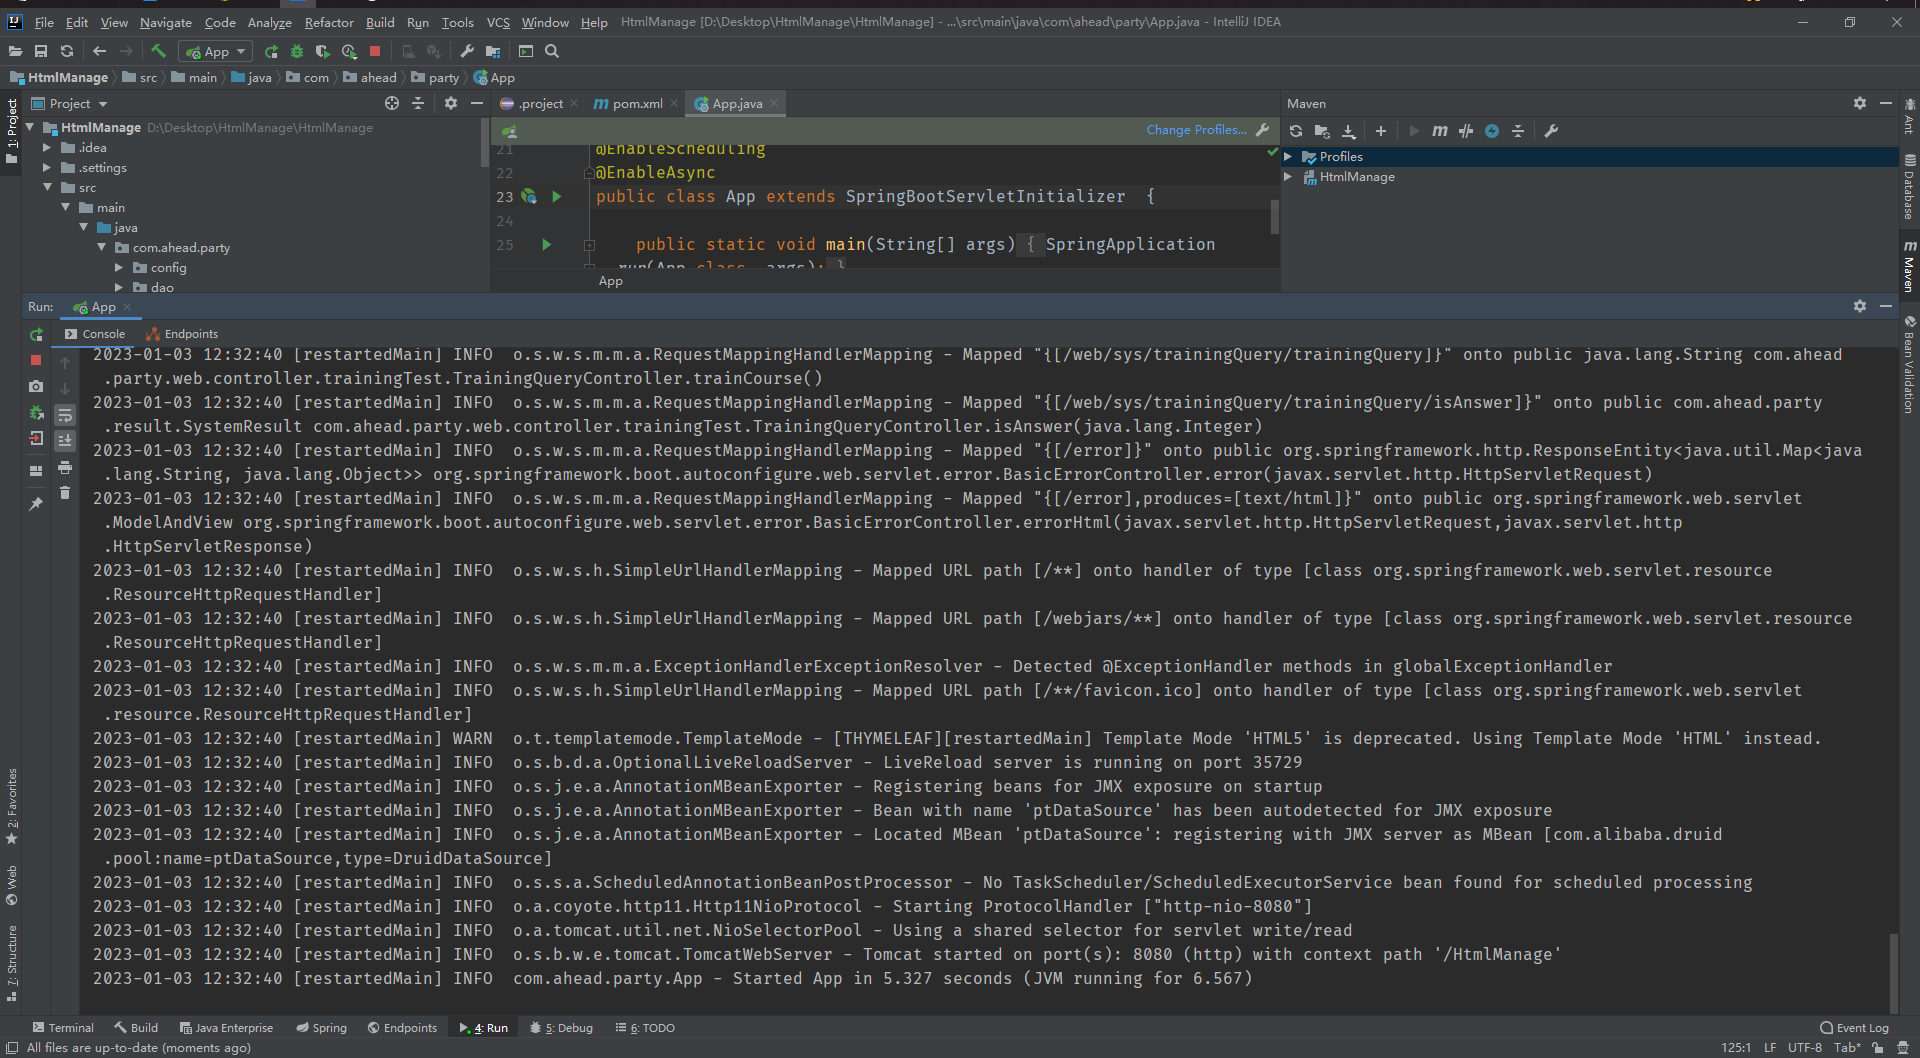The image size is (1920, 1058).
Task: Open Search Everywhere magnifier
Action: (x=551, y=51)
